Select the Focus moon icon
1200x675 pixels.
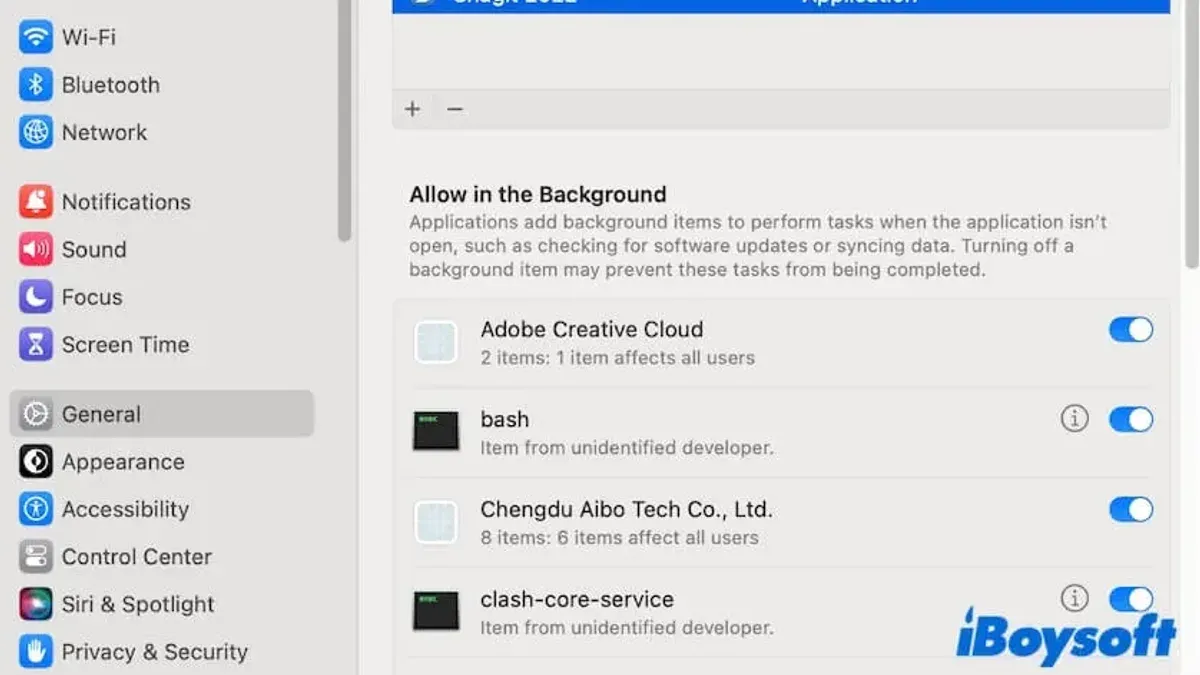[36, 297]
